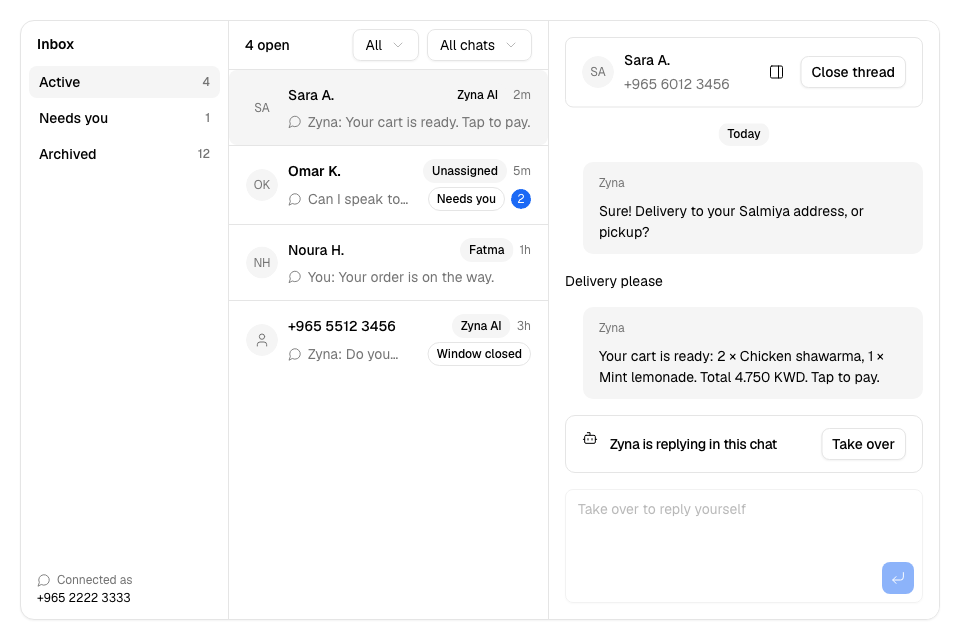This screenshot has height=640, width=960.
Task: Click message bubble icon in +965 5512 3456 preview
Action: click(x=294, y=355)
